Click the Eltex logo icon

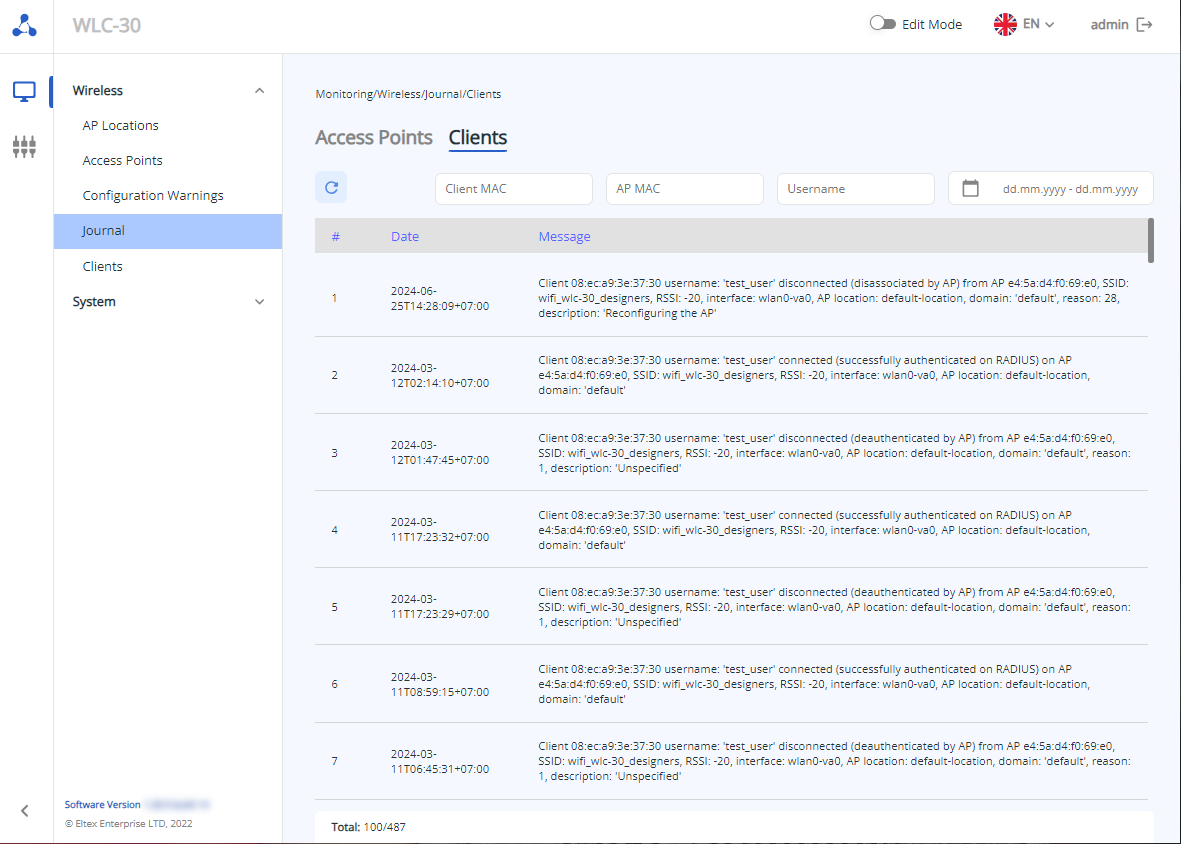point(25,26)
